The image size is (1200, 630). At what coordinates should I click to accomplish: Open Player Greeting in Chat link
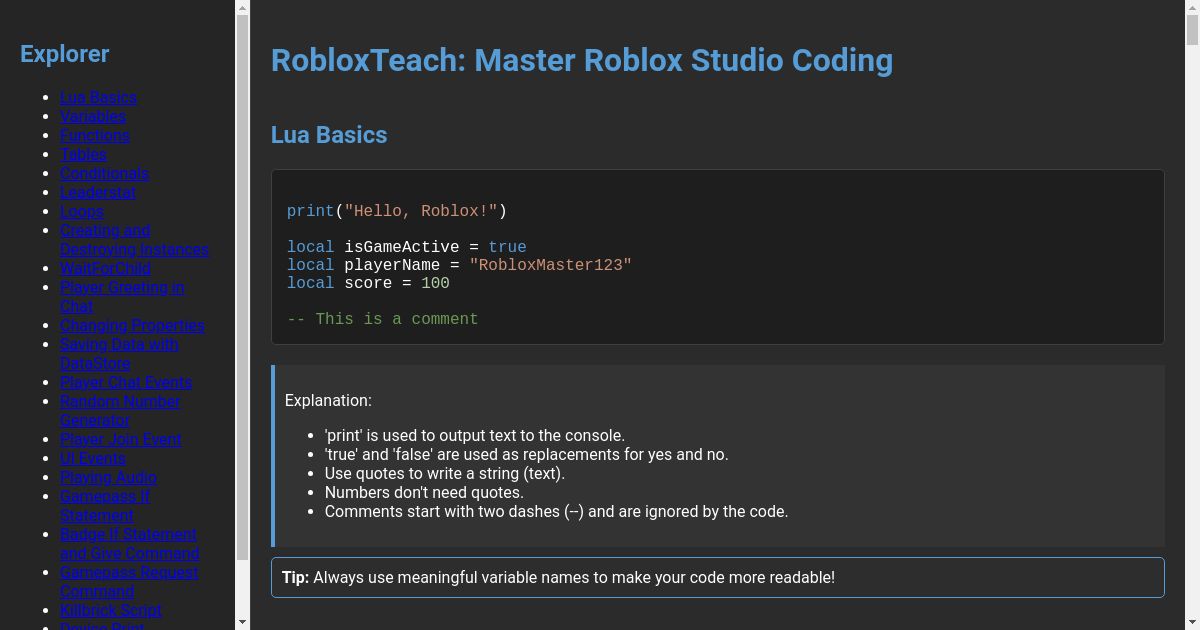tap(122, 297)
